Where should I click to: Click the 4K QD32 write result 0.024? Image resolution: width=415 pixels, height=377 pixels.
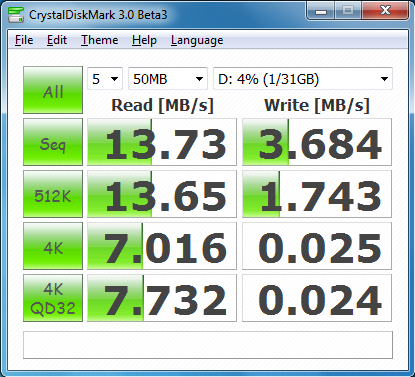point(317,298)
